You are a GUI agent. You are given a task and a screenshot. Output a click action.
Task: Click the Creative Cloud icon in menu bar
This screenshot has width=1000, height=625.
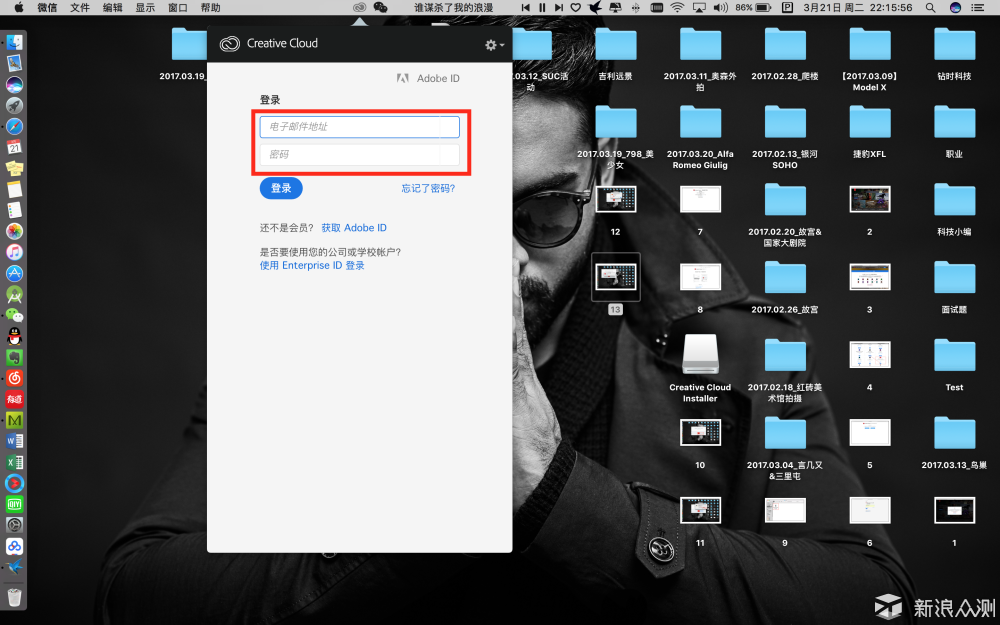click(x=359, y=7)
